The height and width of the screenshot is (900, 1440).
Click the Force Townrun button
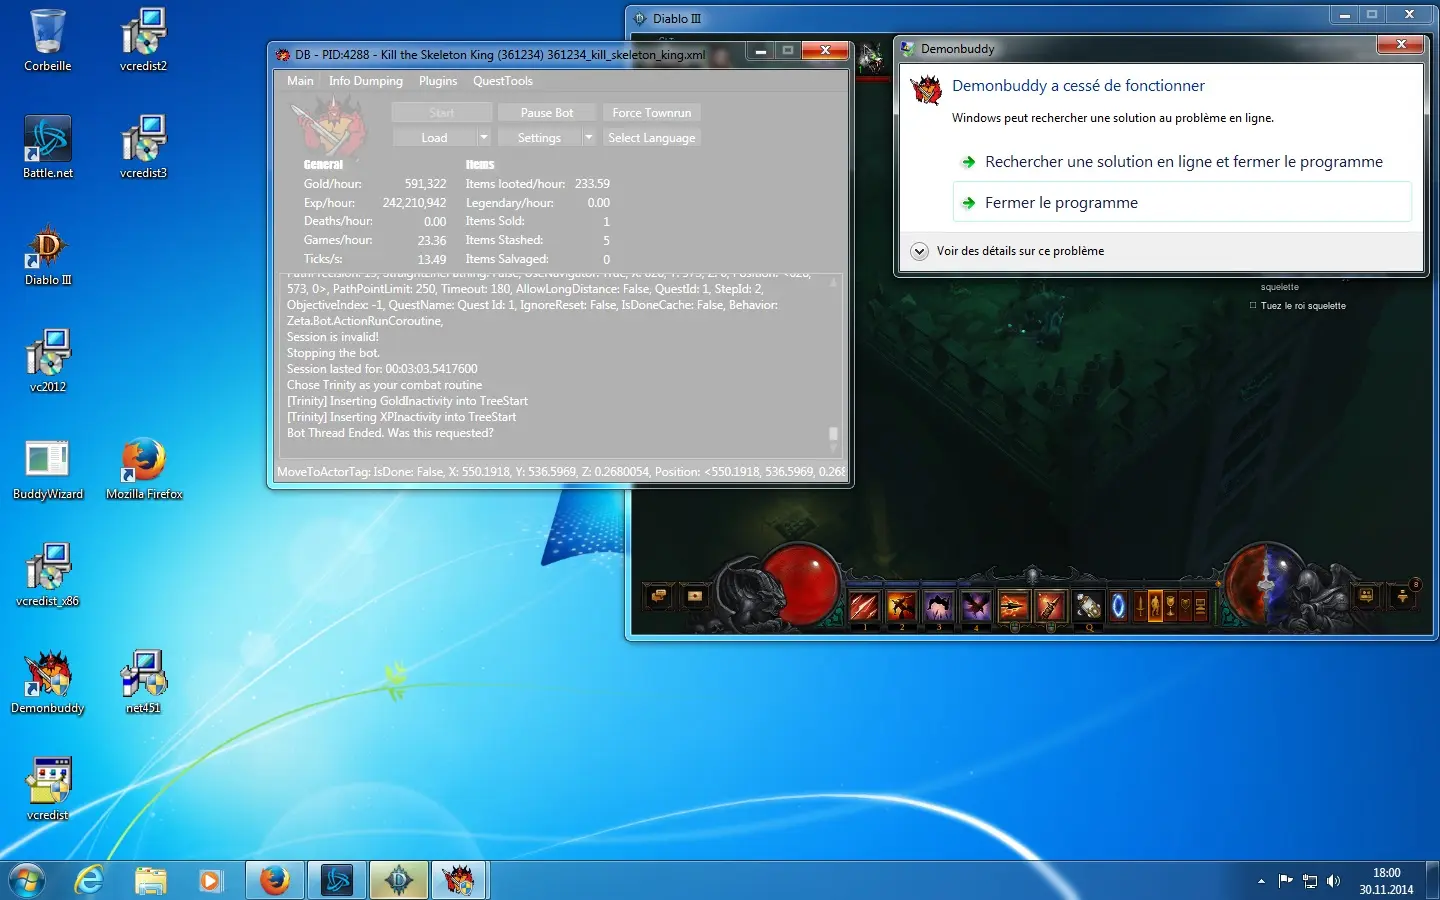tap(652, 113)
